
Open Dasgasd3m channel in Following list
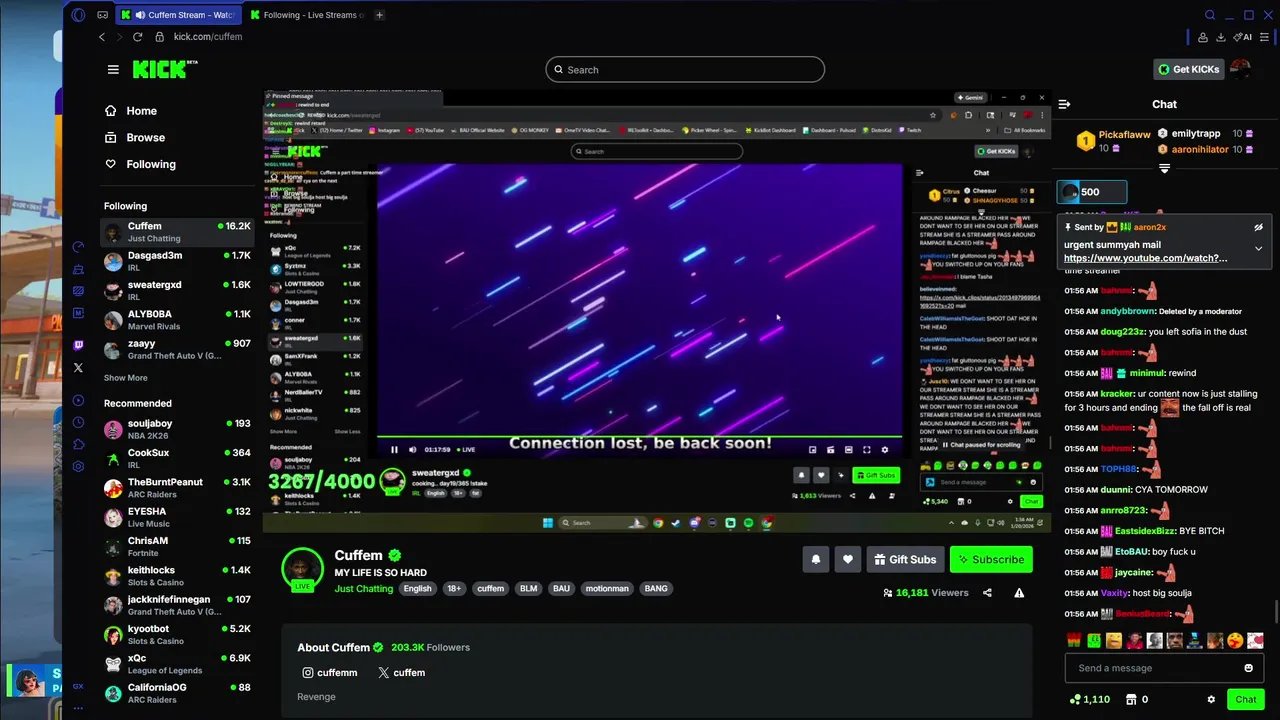click(177, 262)
